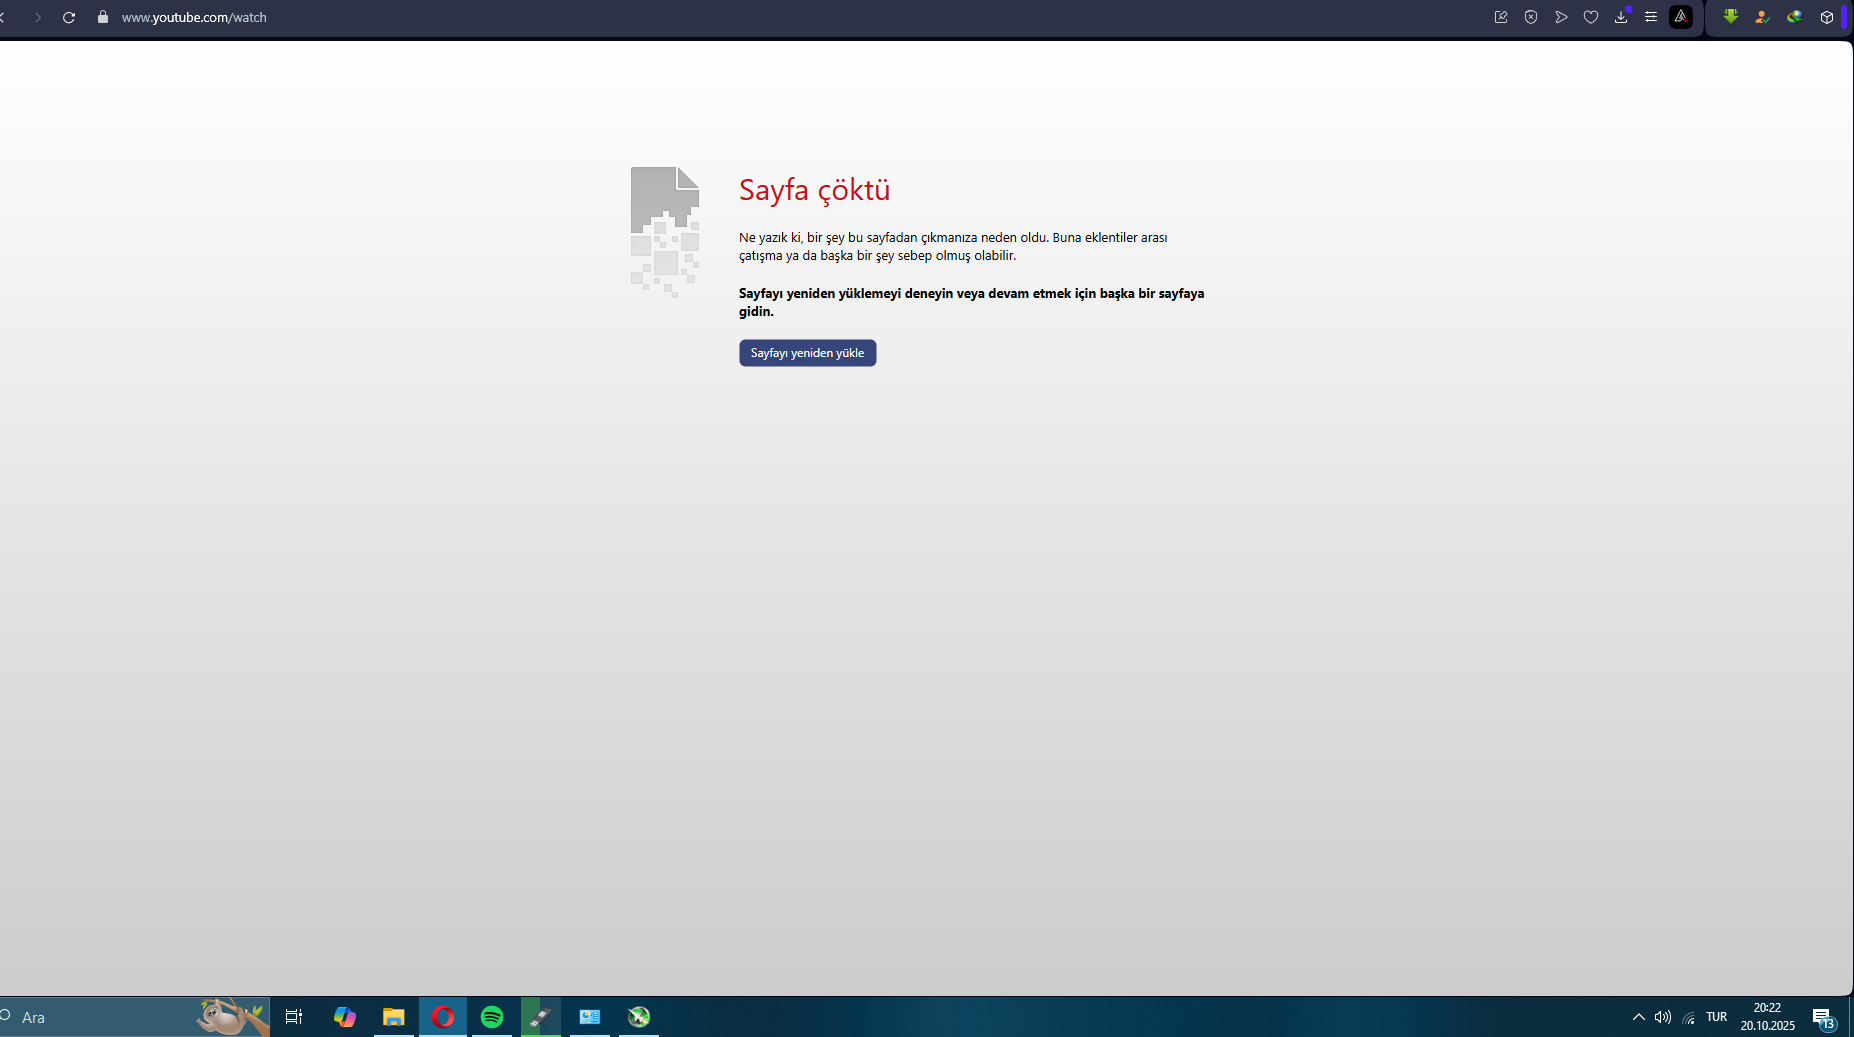
Task: Click the green download arrow extension icon
Action: pos(1731,16)
